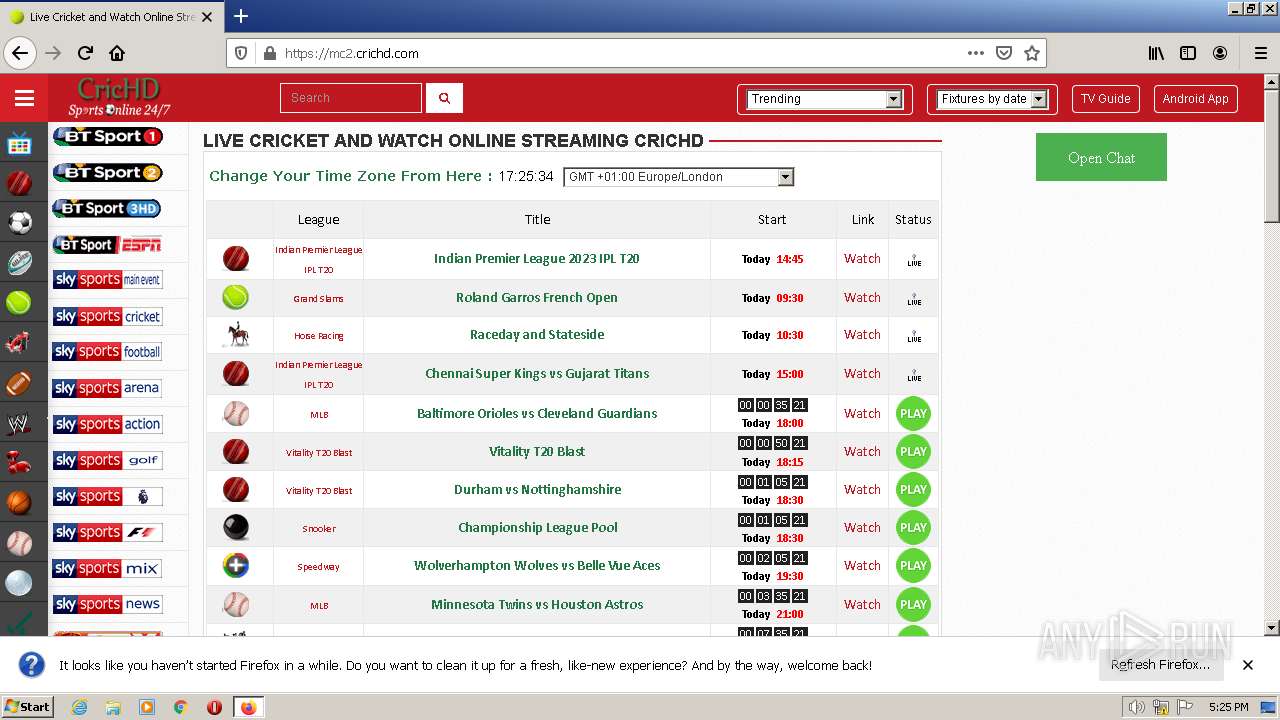The width and height of the screenshot is (1280, 720).
Task: Open Sky Sports Arena channel
Action: pos(107,388)
